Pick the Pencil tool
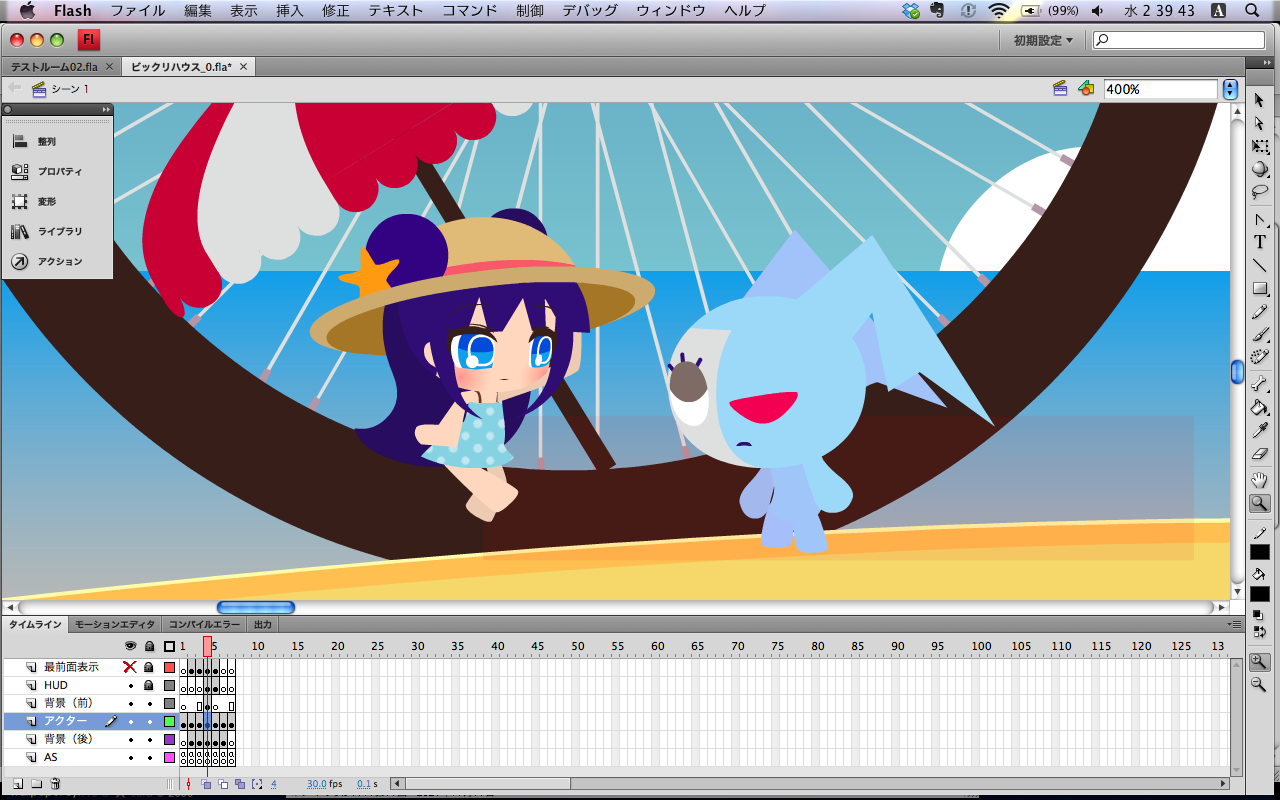The image size is (1280, 800). pyautogui.click(x=1259, y=311)
